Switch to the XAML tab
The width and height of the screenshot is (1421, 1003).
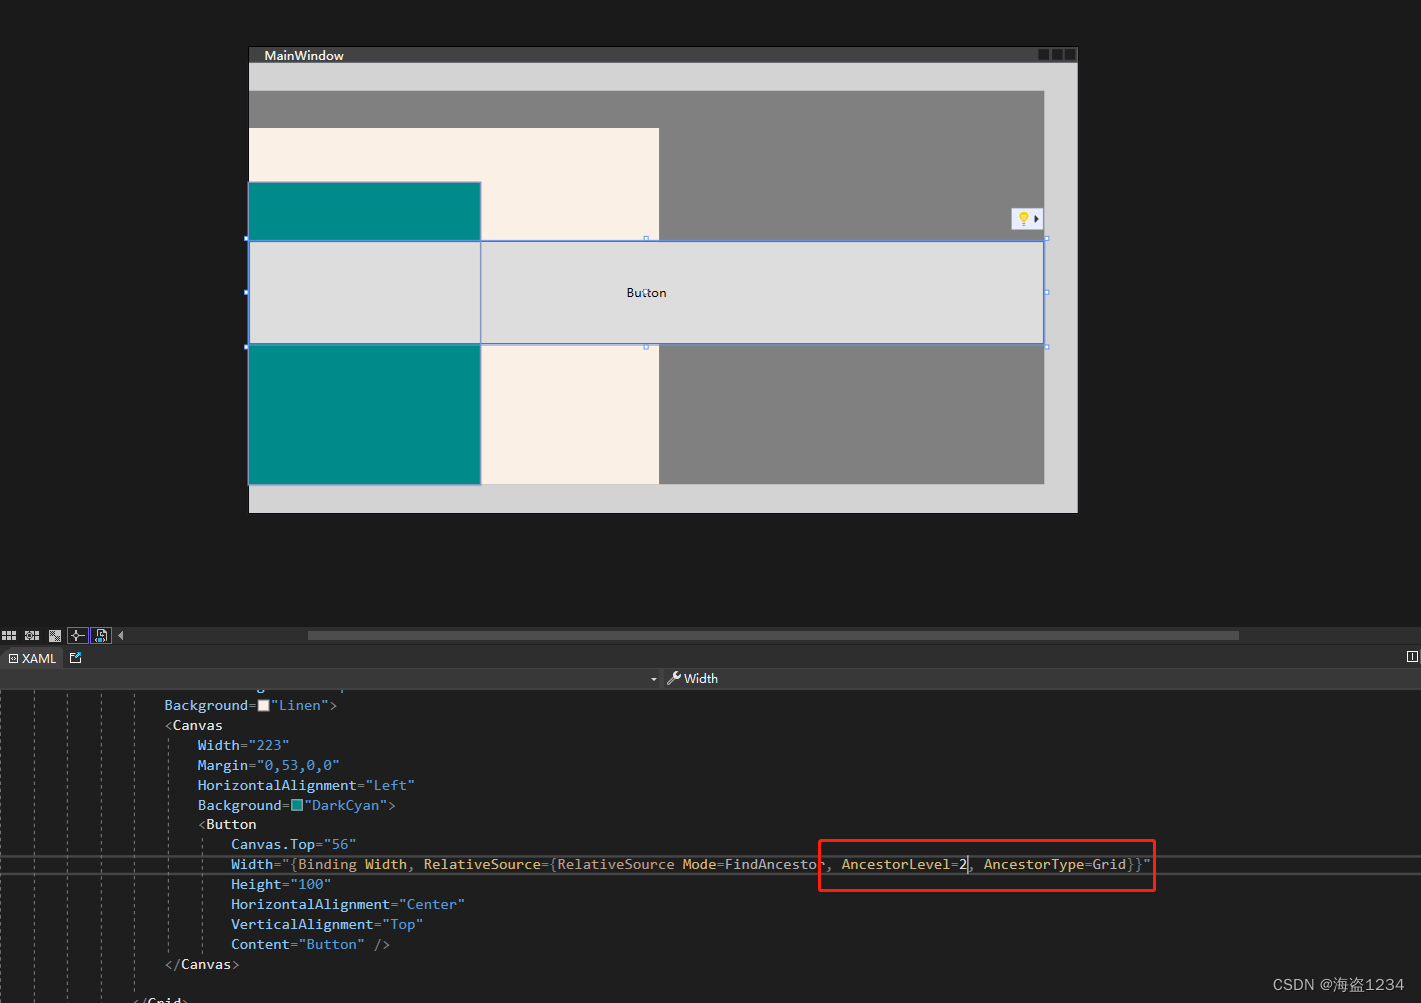pos(33,658)
